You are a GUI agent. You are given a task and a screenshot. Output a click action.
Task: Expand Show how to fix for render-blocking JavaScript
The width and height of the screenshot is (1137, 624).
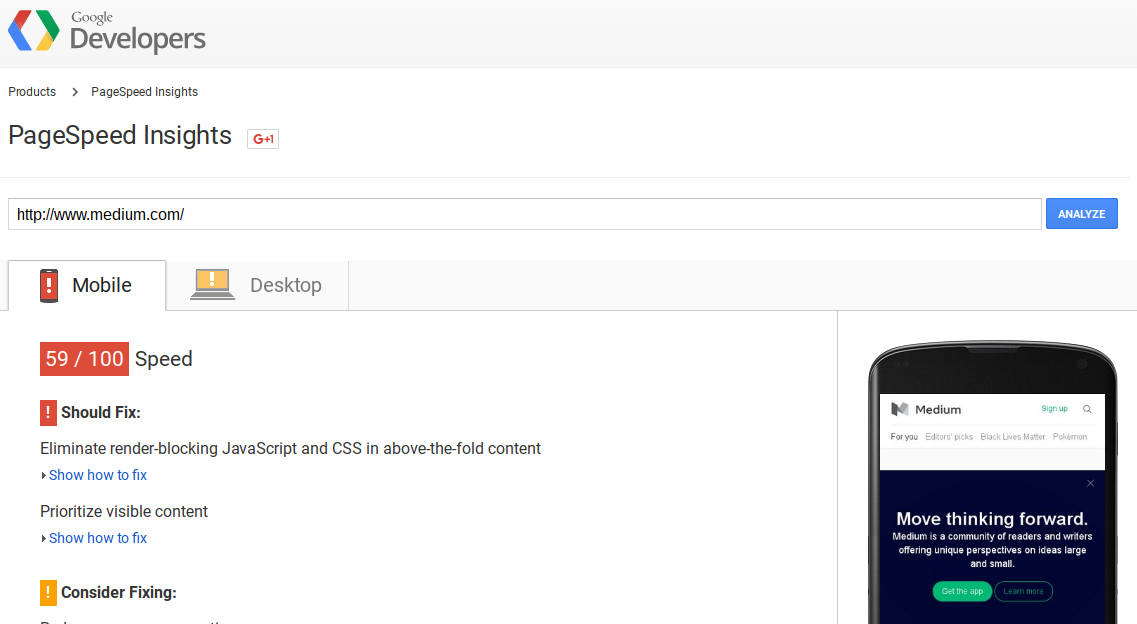(x=97, y=475)
